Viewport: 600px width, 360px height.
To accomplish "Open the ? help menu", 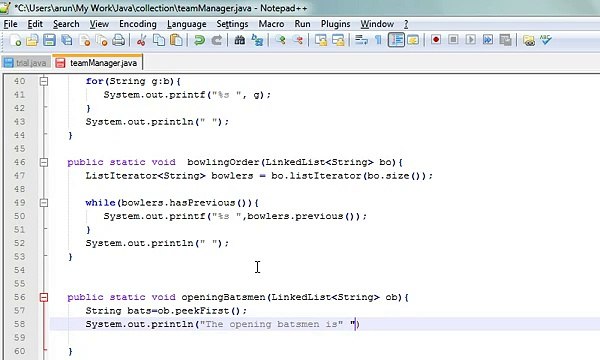I will coord(406,24).
